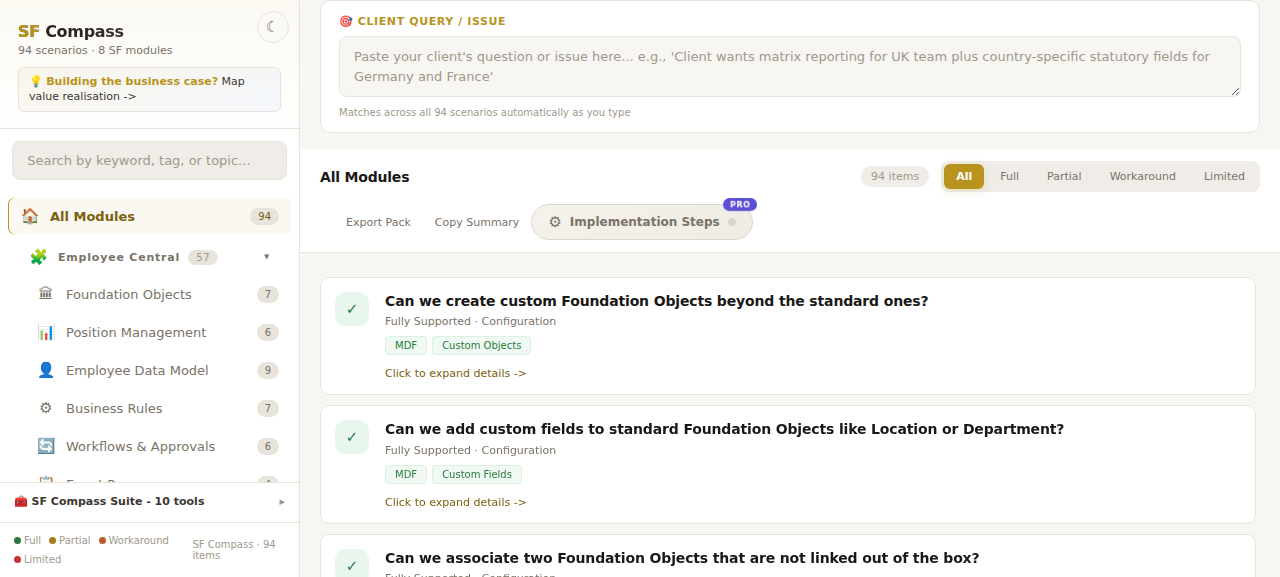
Task: Toggle dark mode with the moon icon
Action: point(273,27)
